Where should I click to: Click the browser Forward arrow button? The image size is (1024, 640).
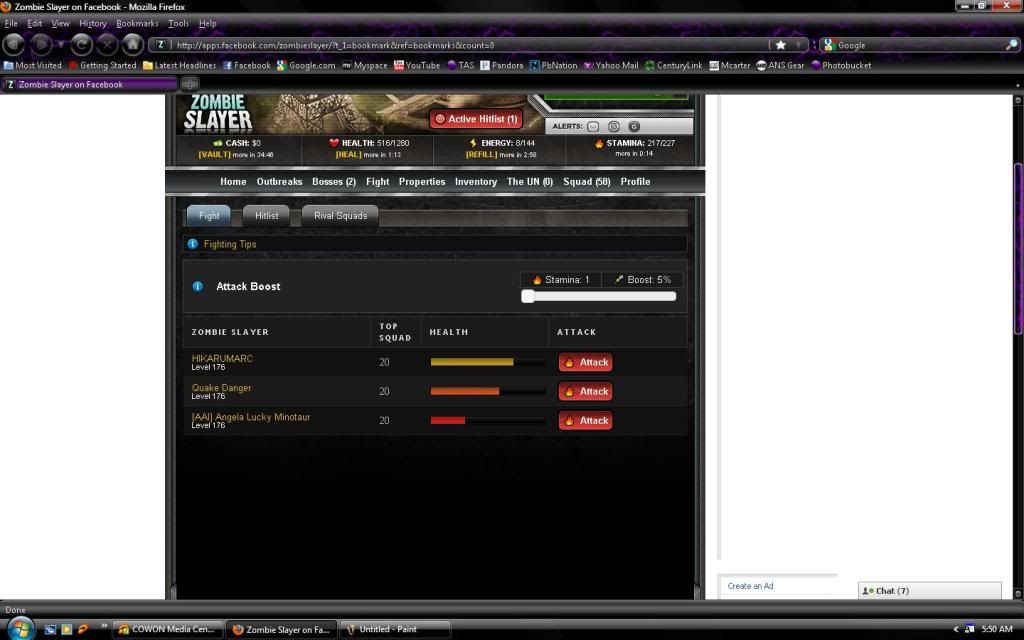pos(42,44)
